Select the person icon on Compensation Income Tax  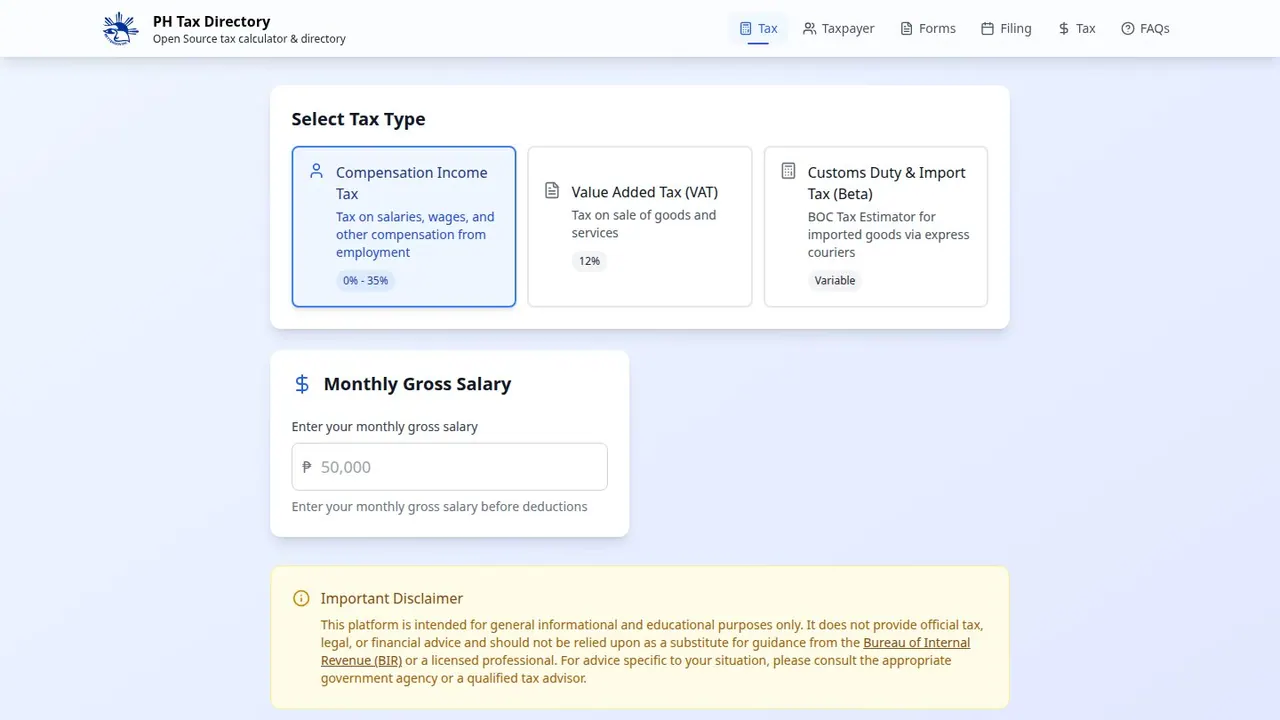tap(316, 171)
